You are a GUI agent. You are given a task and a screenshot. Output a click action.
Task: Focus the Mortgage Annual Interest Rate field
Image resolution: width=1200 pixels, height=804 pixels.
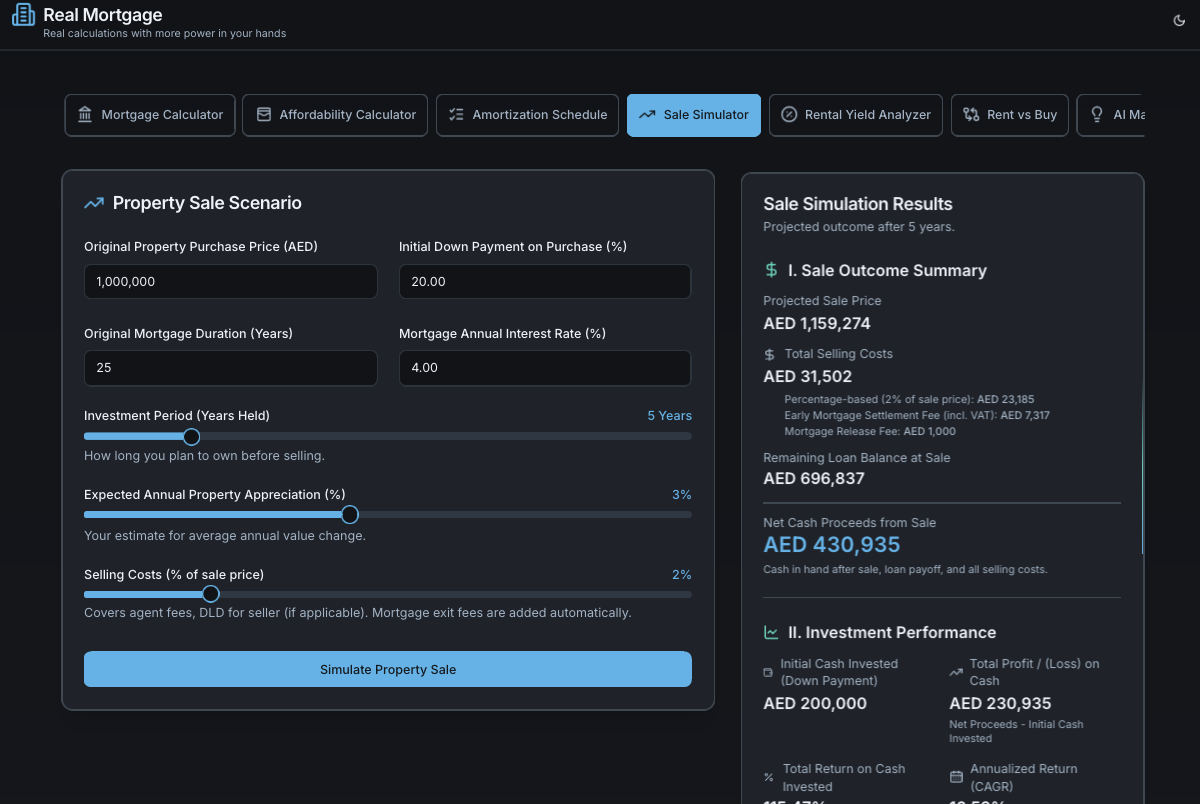[544, 368]
